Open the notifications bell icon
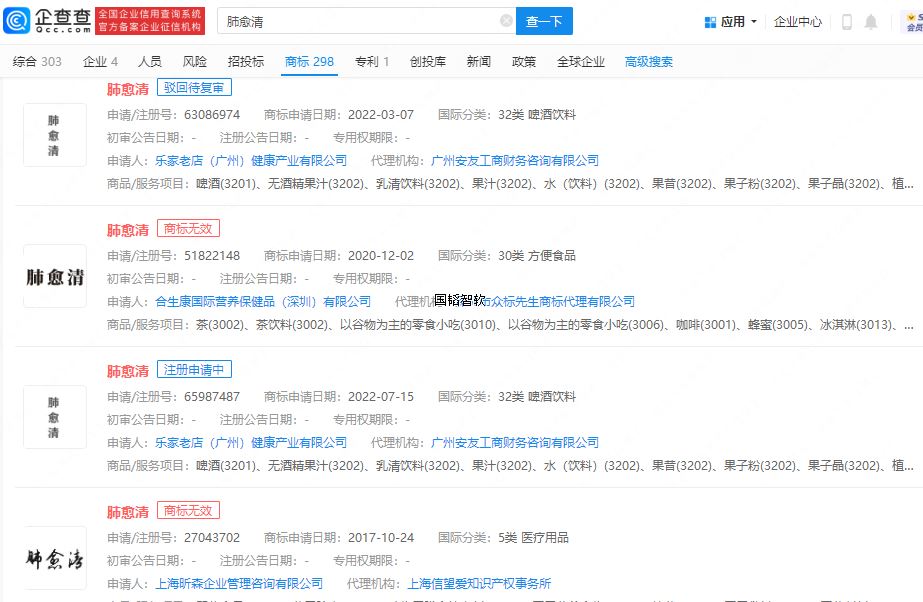The height and width of the screenshot is (602, 923). point(871,22)
